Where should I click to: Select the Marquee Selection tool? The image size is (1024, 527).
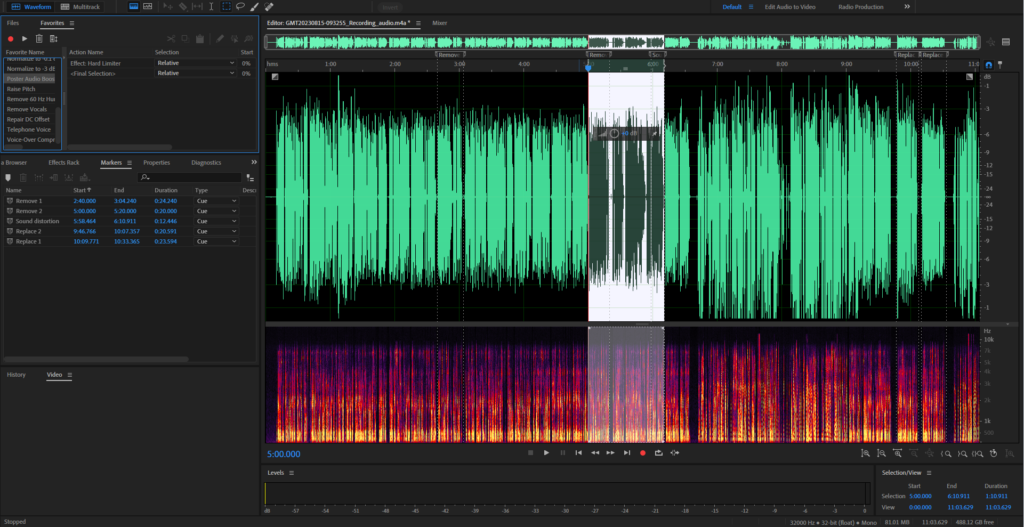coord(226,7)
